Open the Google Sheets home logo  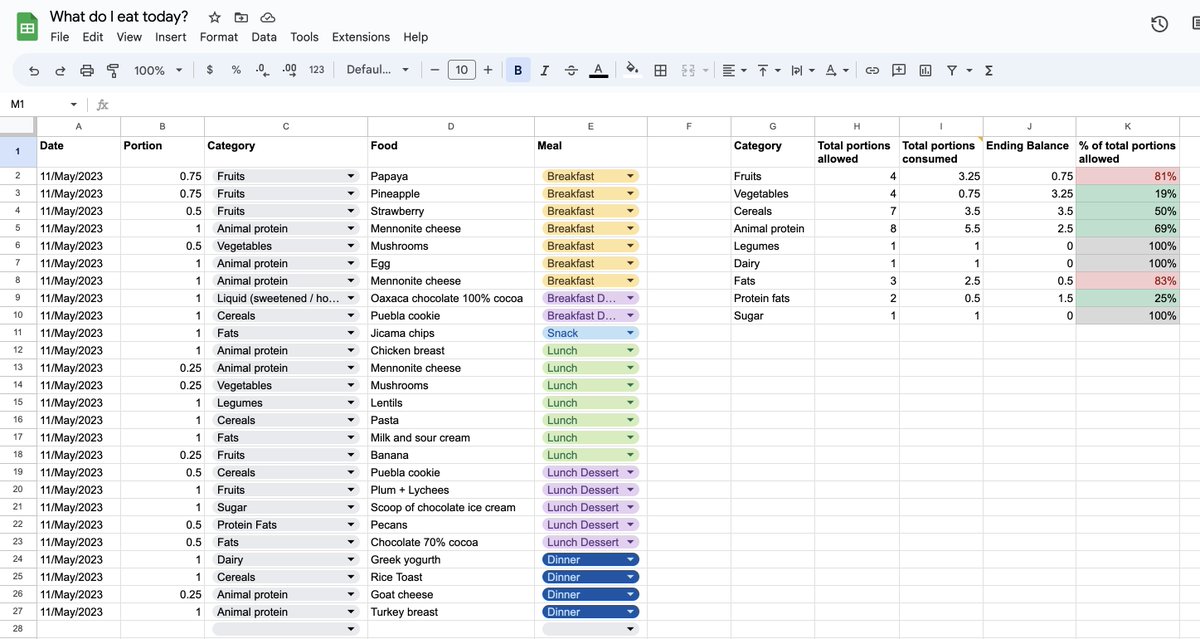[27, 26]
